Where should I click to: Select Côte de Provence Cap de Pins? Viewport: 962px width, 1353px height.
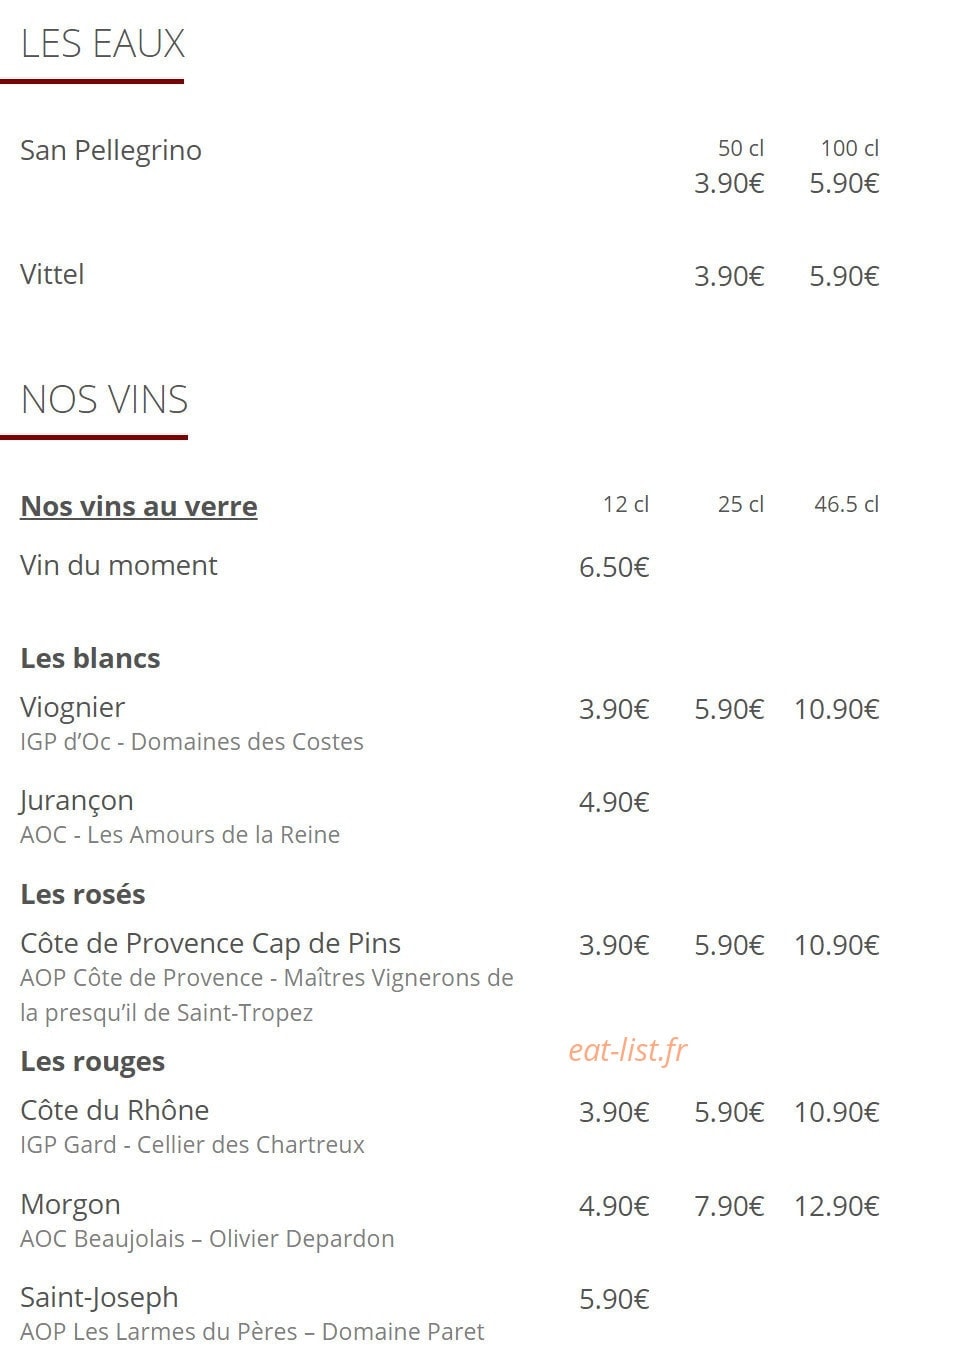(210, 943)
